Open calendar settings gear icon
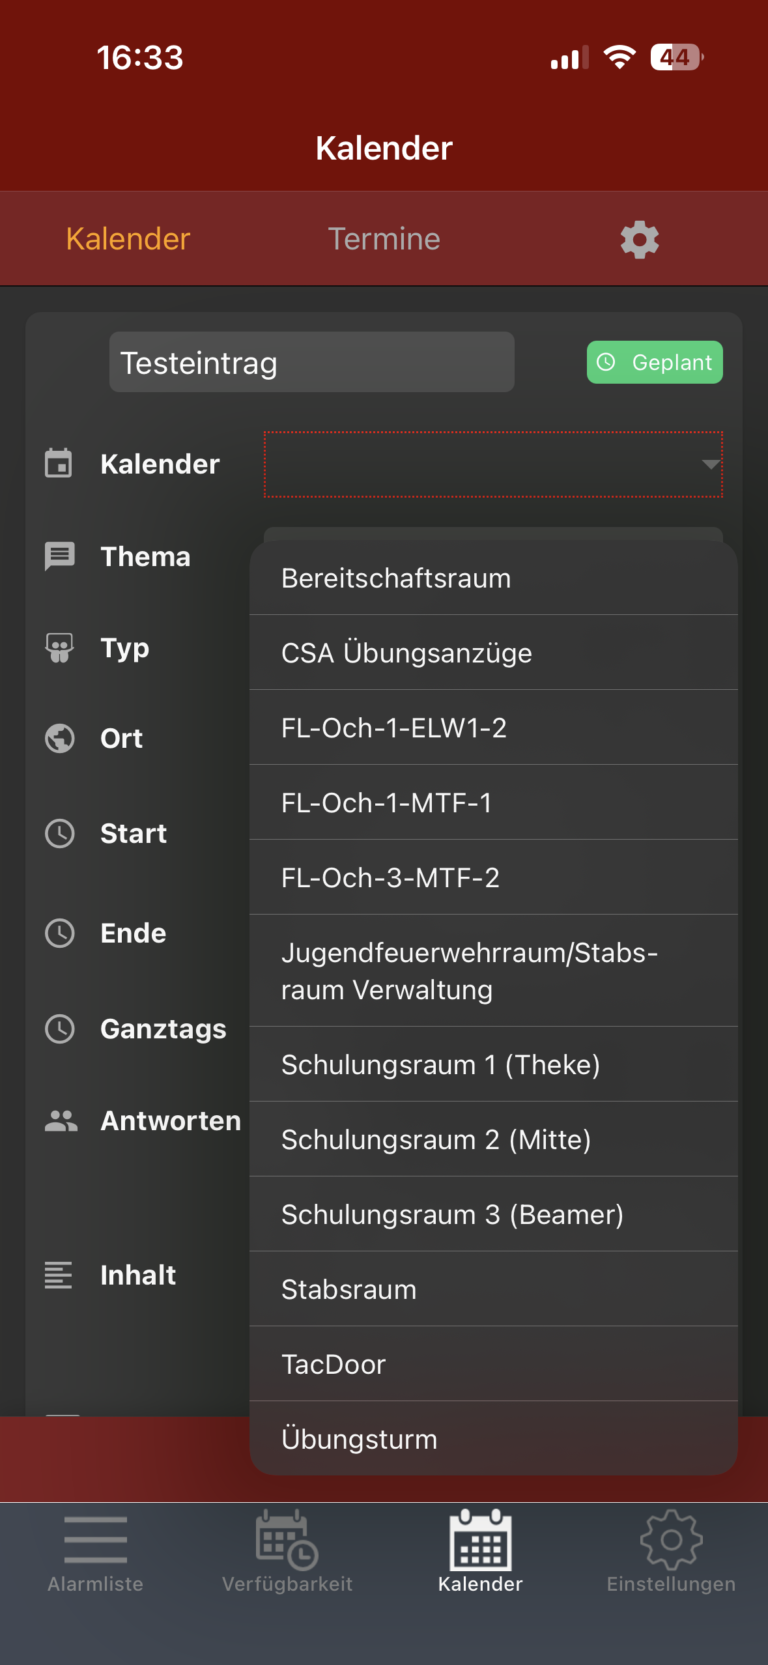This screenshot has height=1665, width=768. click(x=639, y=240)
